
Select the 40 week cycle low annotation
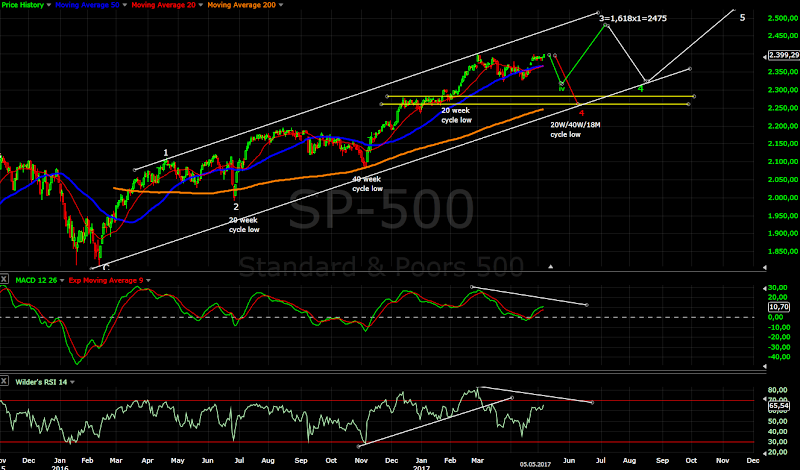click(x=367, y=184)
